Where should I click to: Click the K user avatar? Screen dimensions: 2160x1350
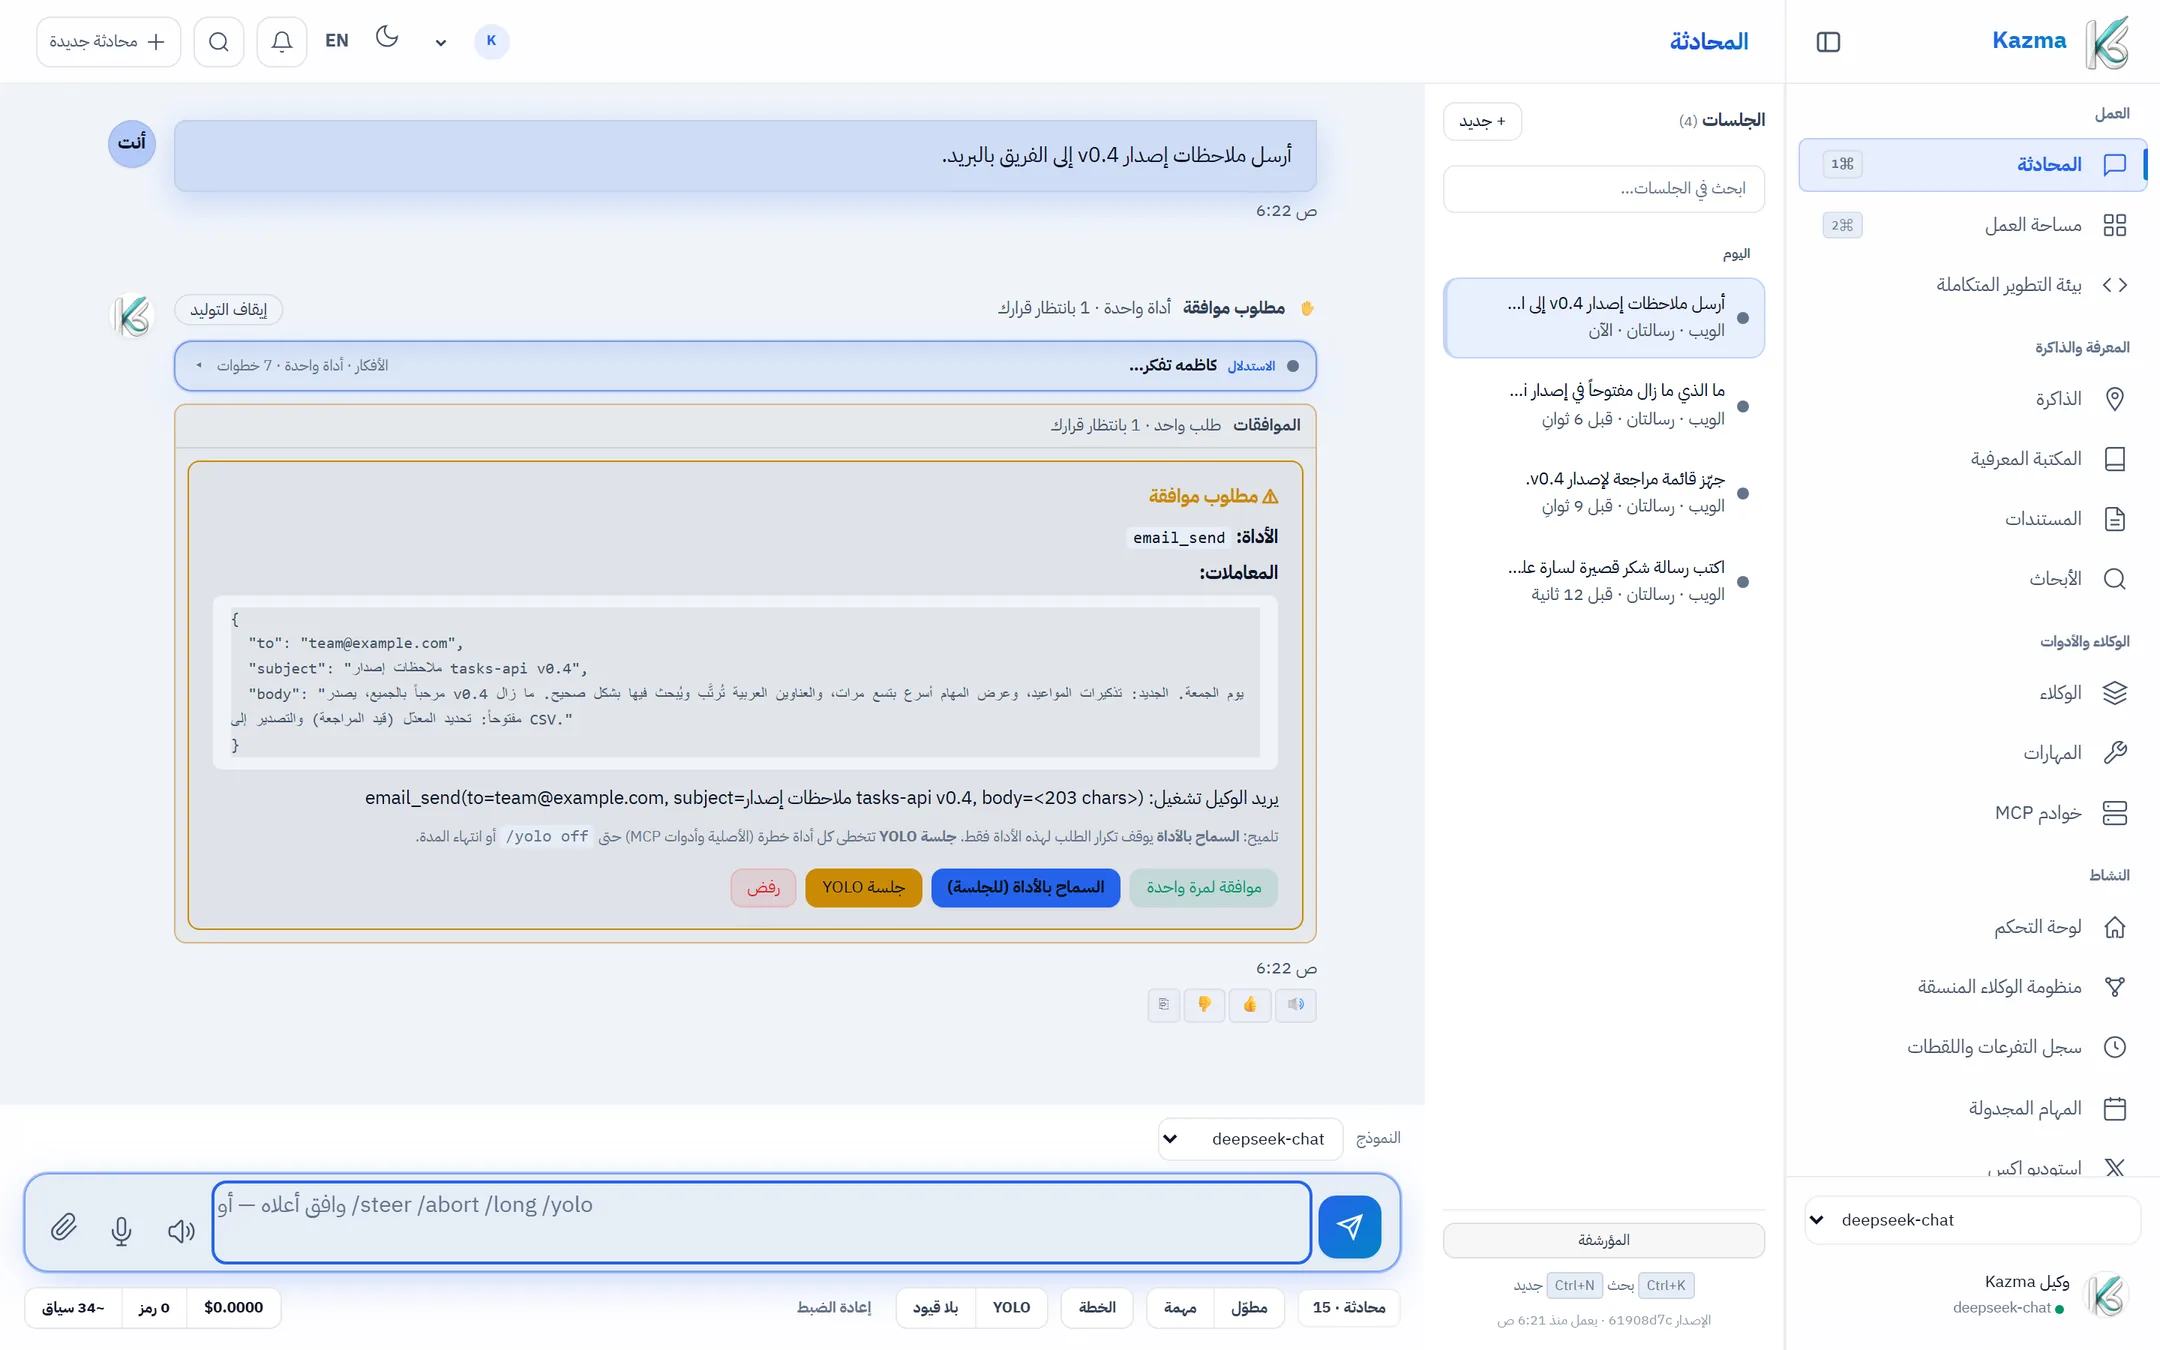coord(491,41)
